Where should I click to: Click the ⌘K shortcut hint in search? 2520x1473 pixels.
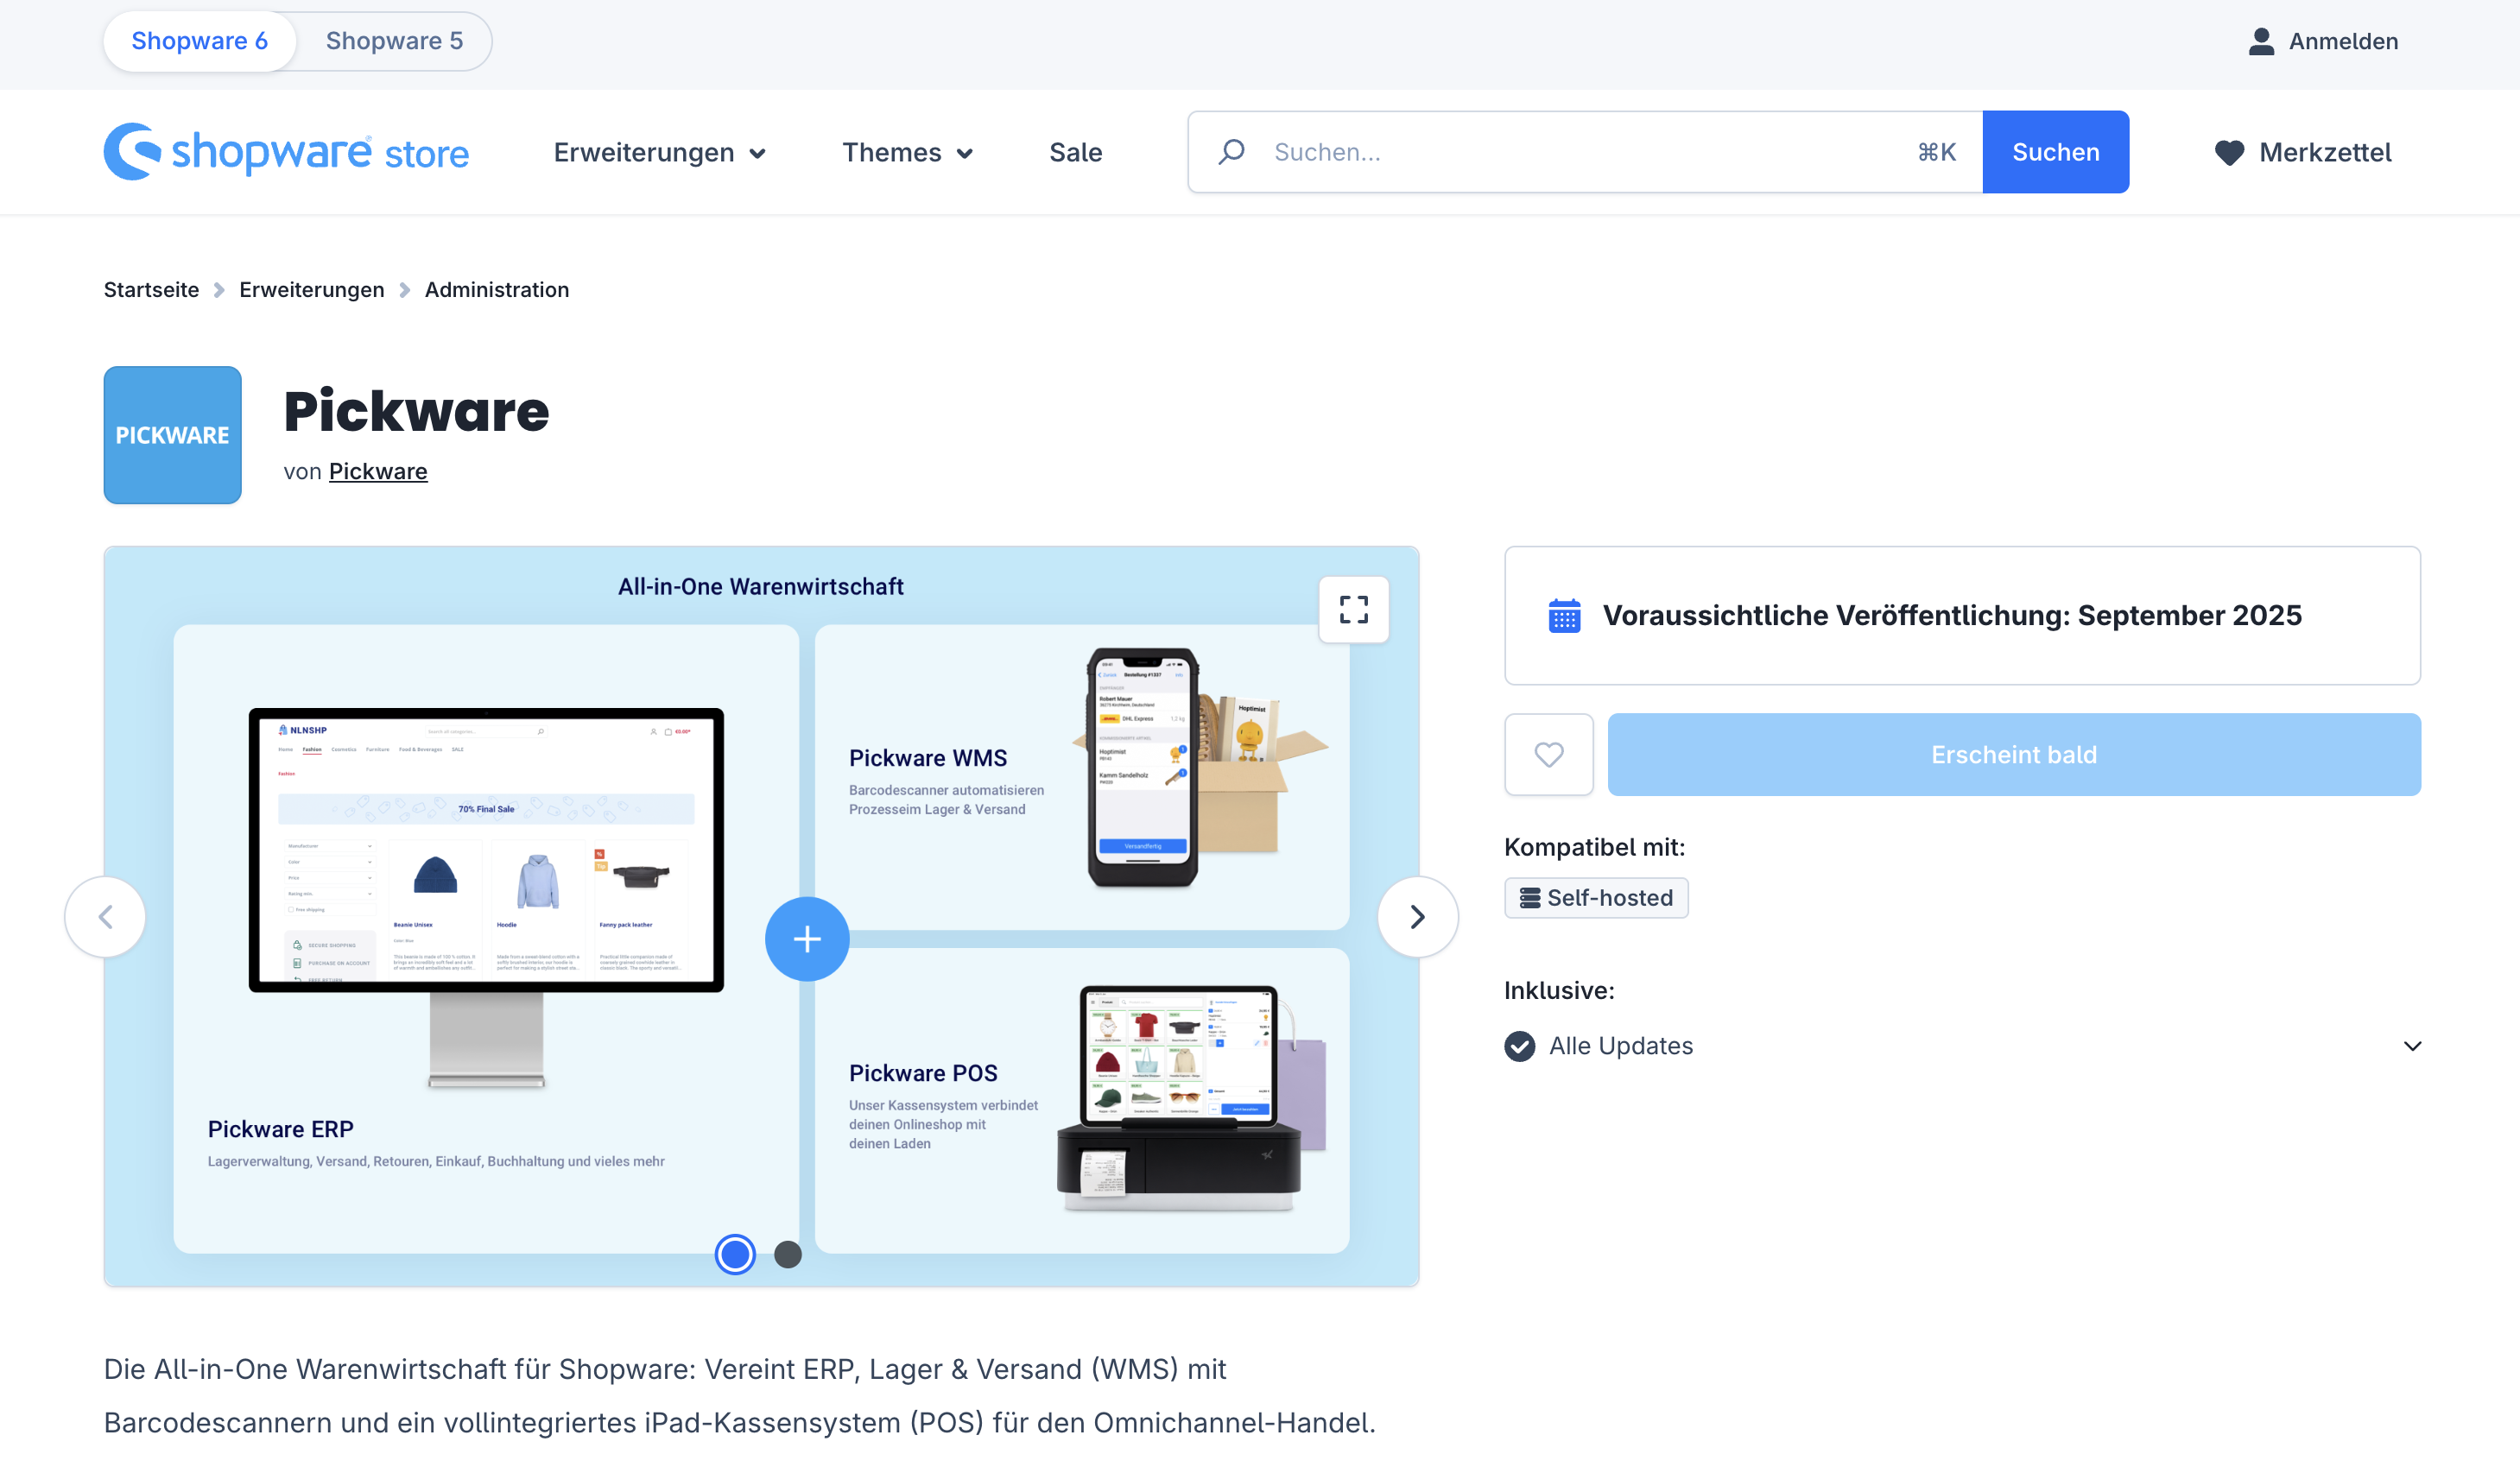click(1936, 152)
